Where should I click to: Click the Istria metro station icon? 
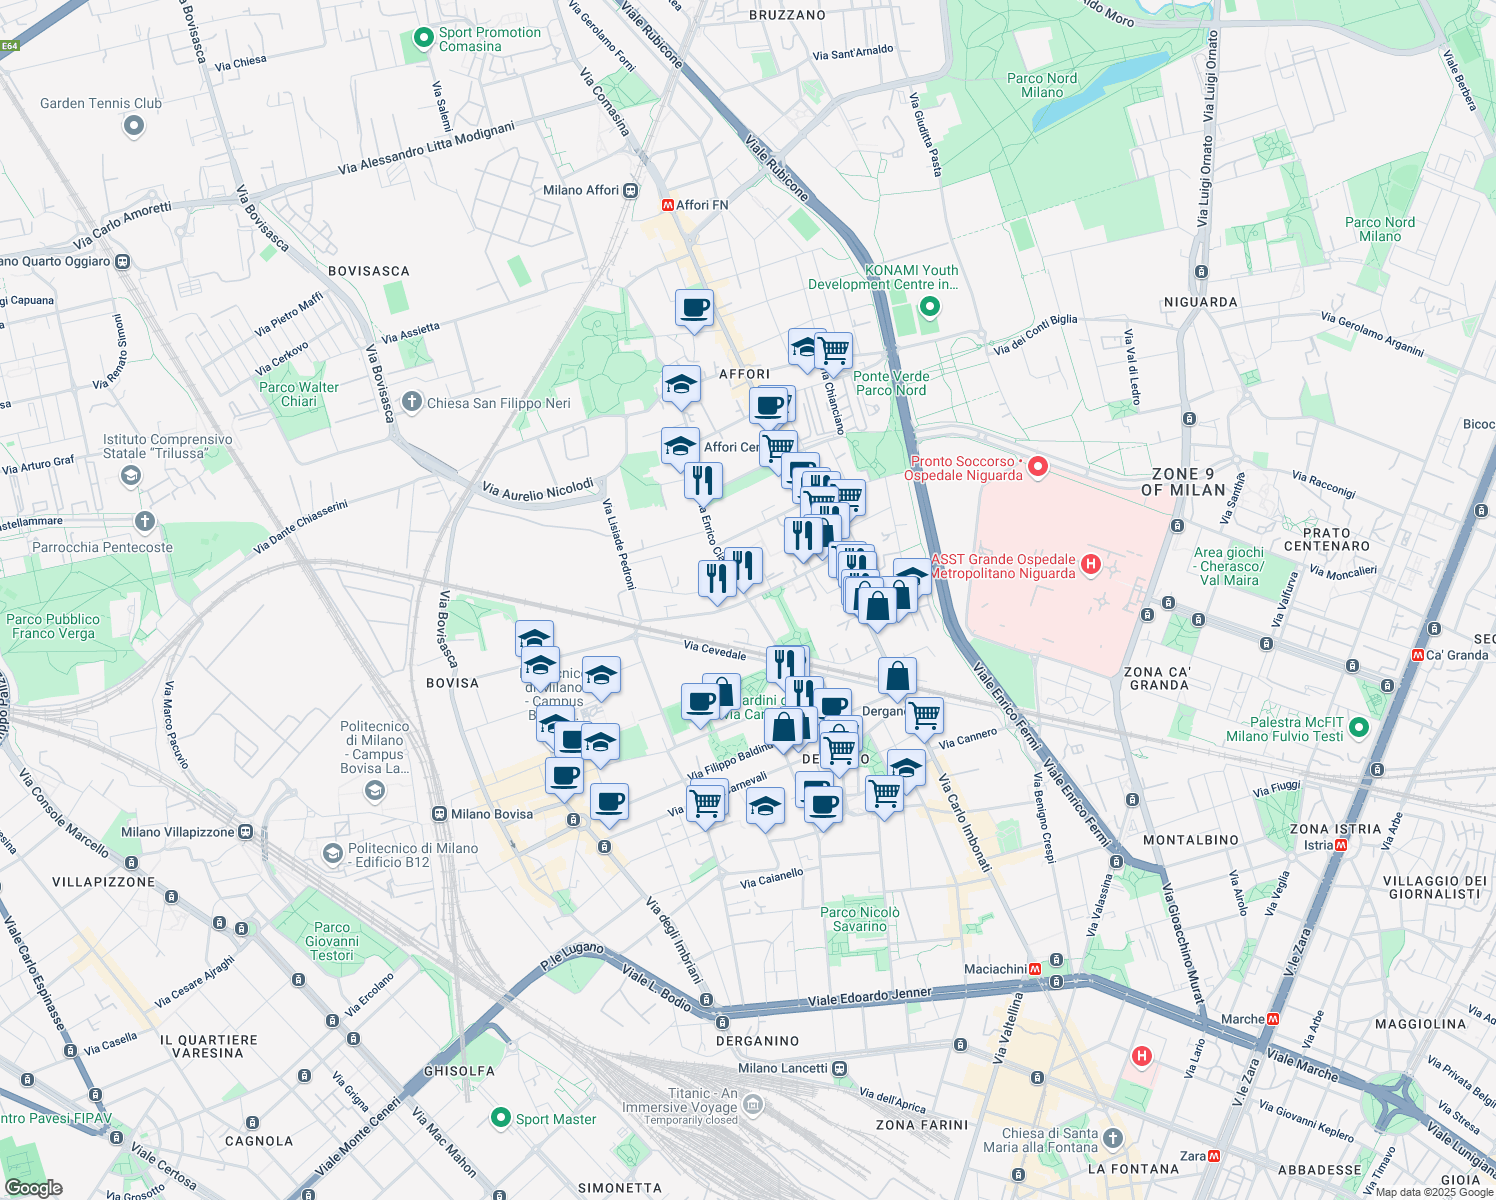click(1341, 845)
